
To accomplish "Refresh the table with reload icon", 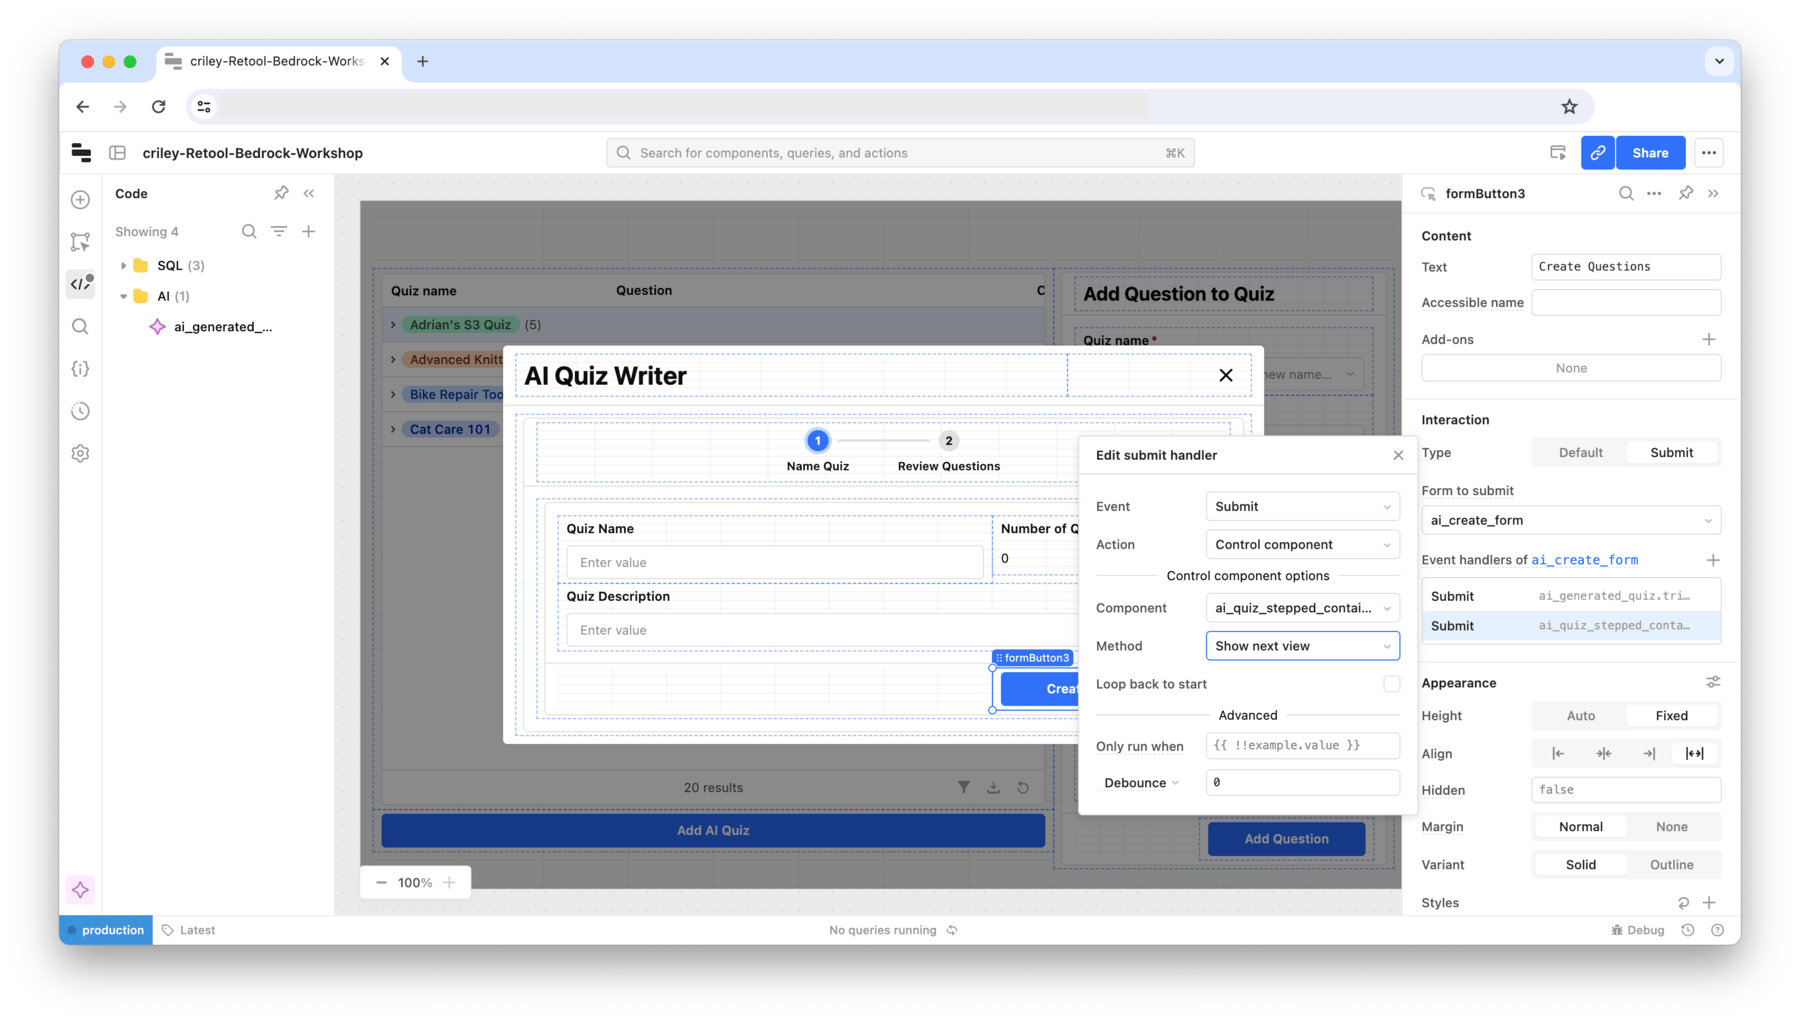I will (x=1023, y=788).
